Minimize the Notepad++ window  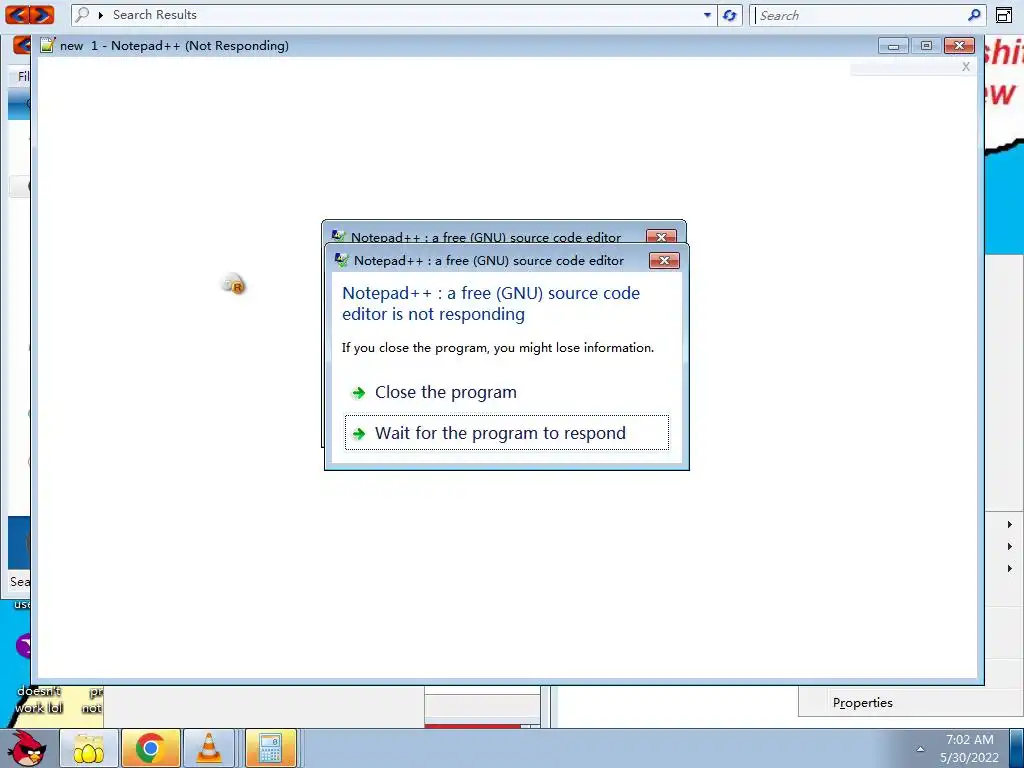coord(893,46)
